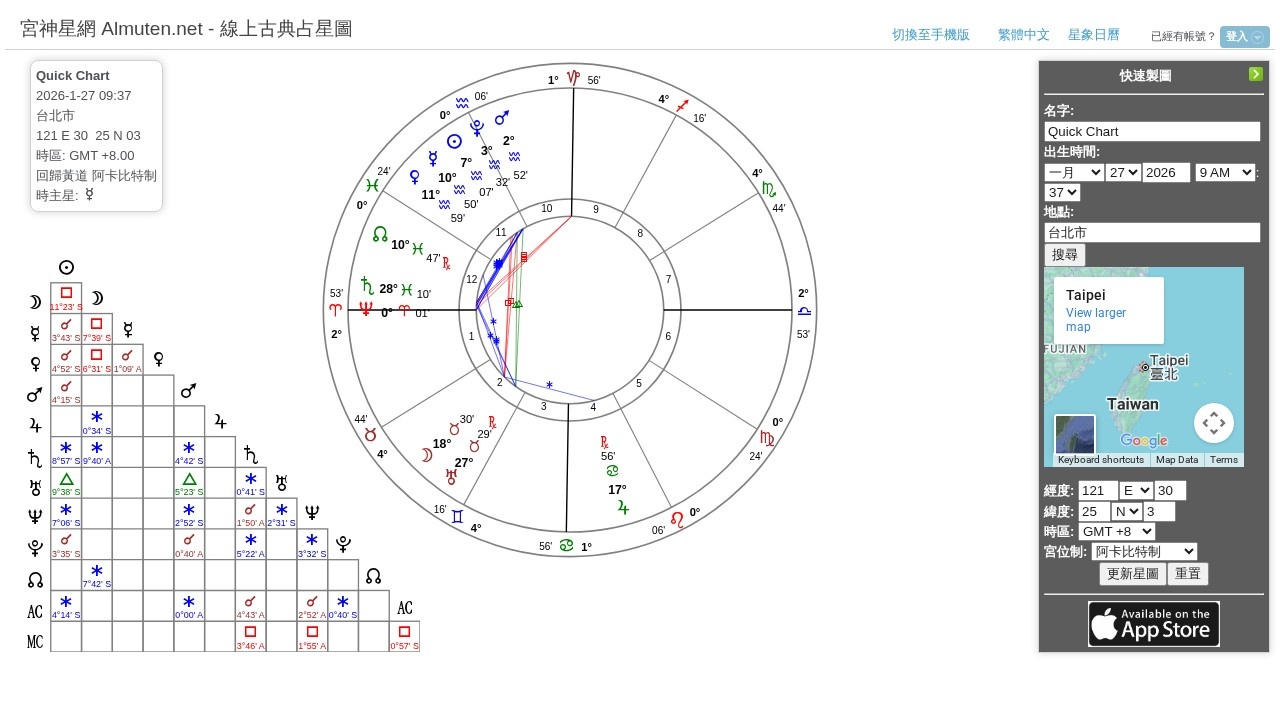Screen dimensions: 1280x720
Task: Open the 星象日曆 menu item
Action: [x=1094, y=35]
